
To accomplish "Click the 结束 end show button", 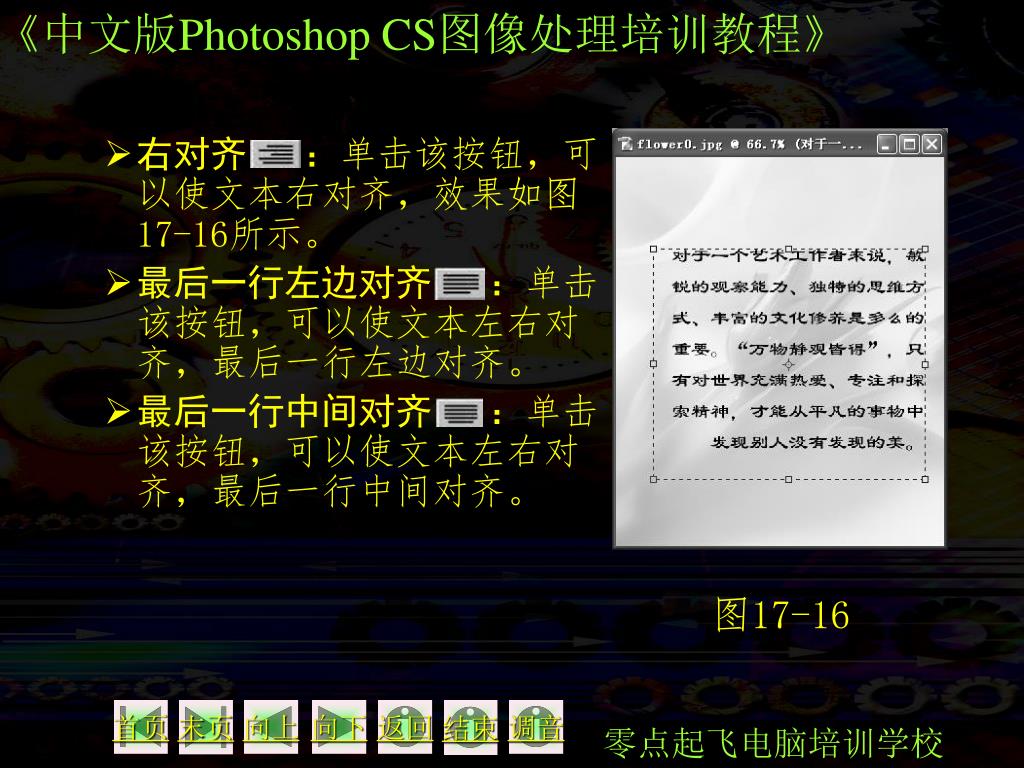I will coord(470,727).
